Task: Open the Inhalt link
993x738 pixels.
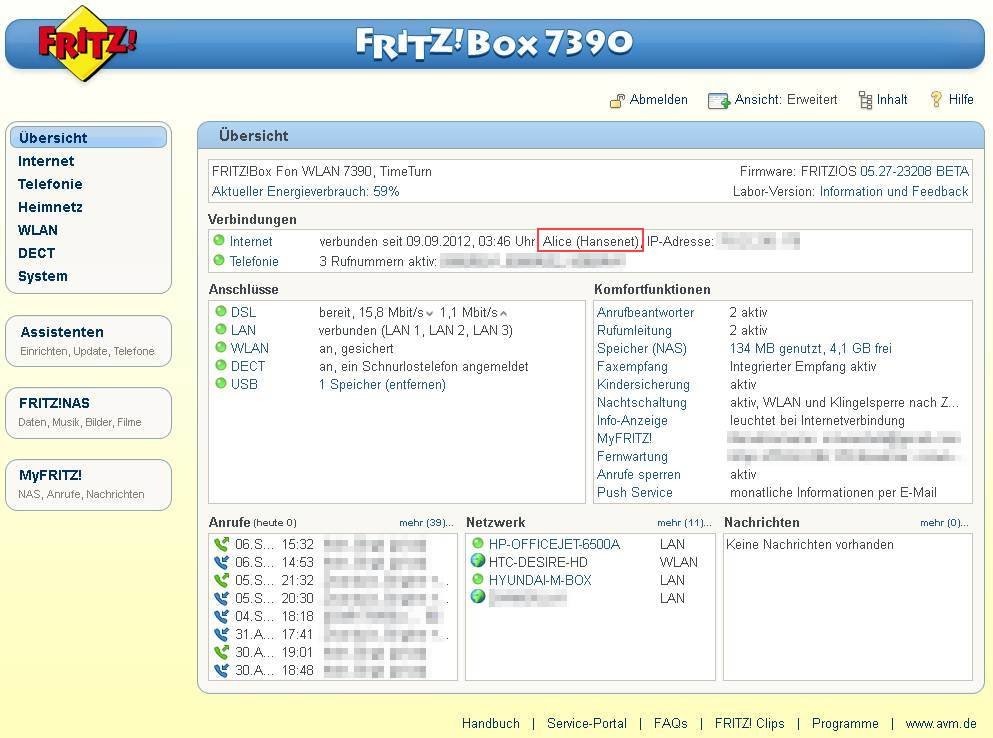Action: coord(892,99)
